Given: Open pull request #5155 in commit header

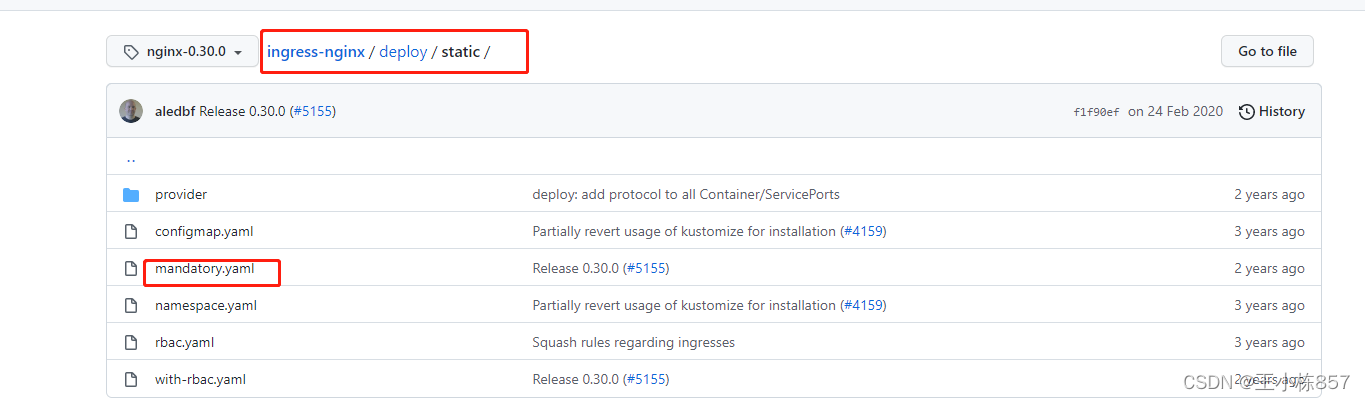Looking at the screenshot, I should [x=312, y=111].
